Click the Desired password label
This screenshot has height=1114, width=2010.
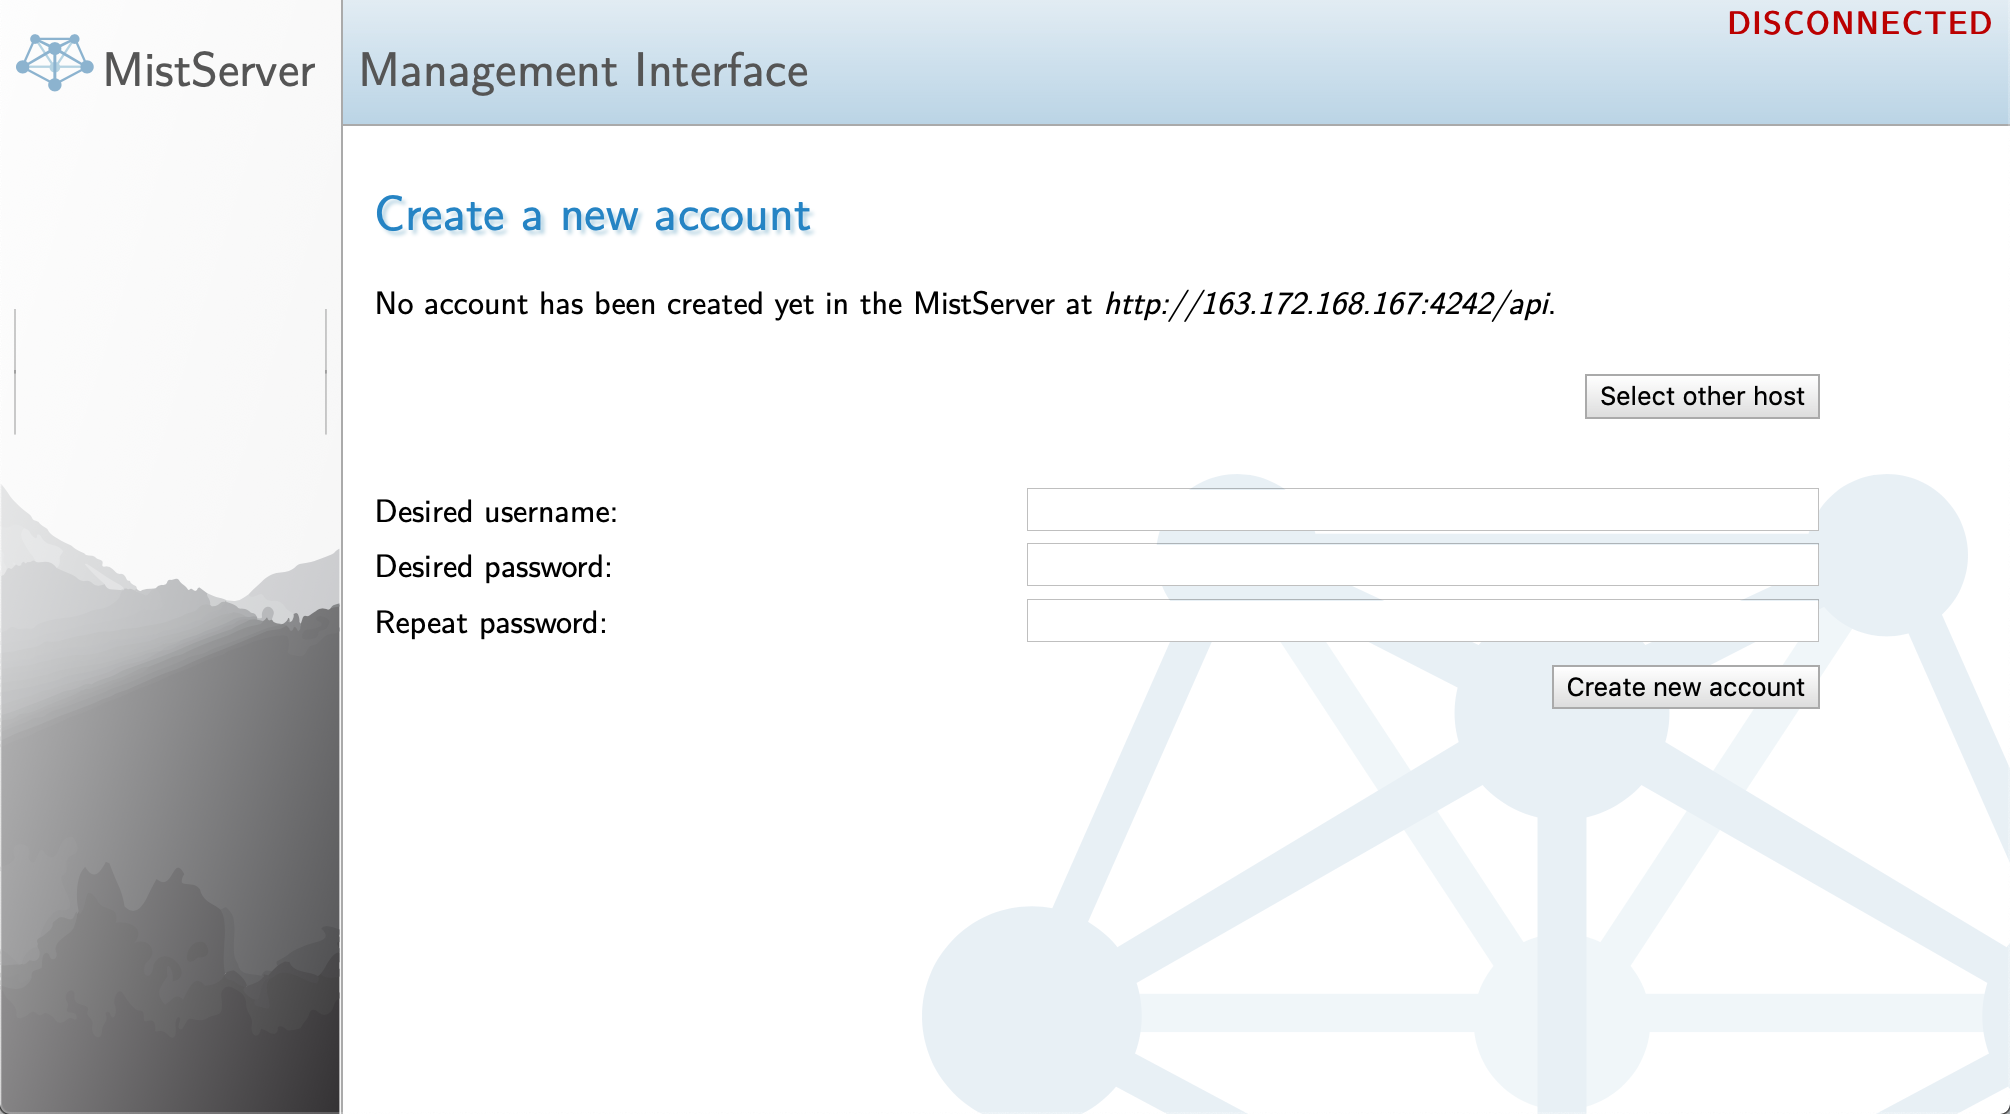493,567
